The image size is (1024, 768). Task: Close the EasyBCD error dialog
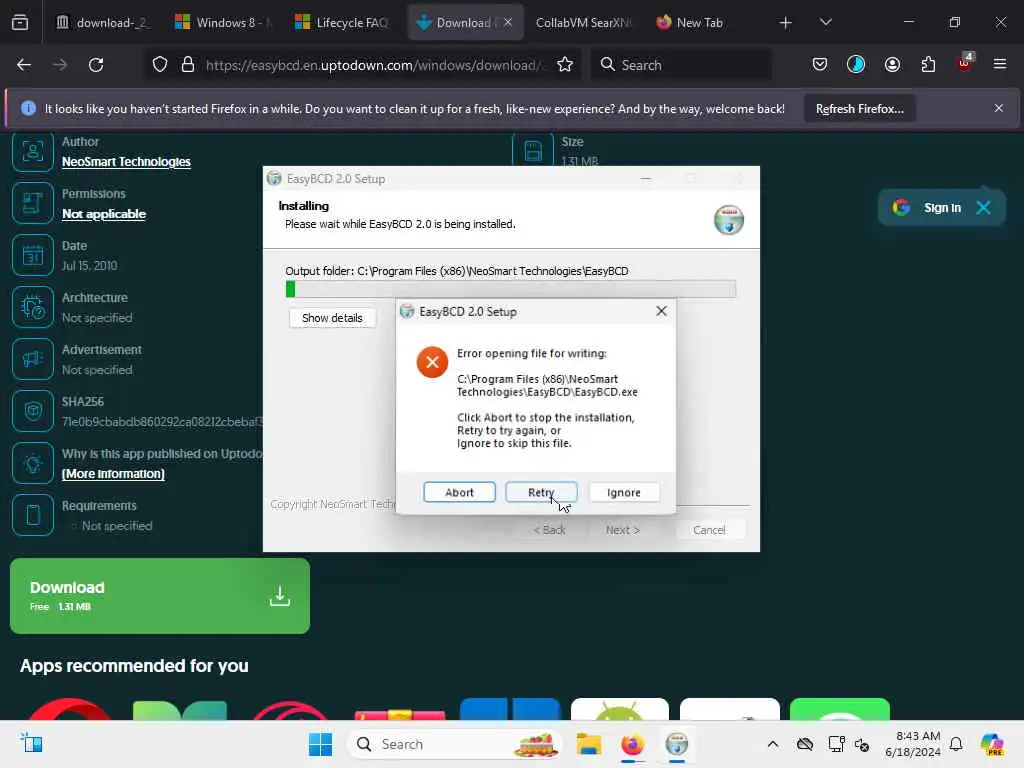click(x=662, y=311)
